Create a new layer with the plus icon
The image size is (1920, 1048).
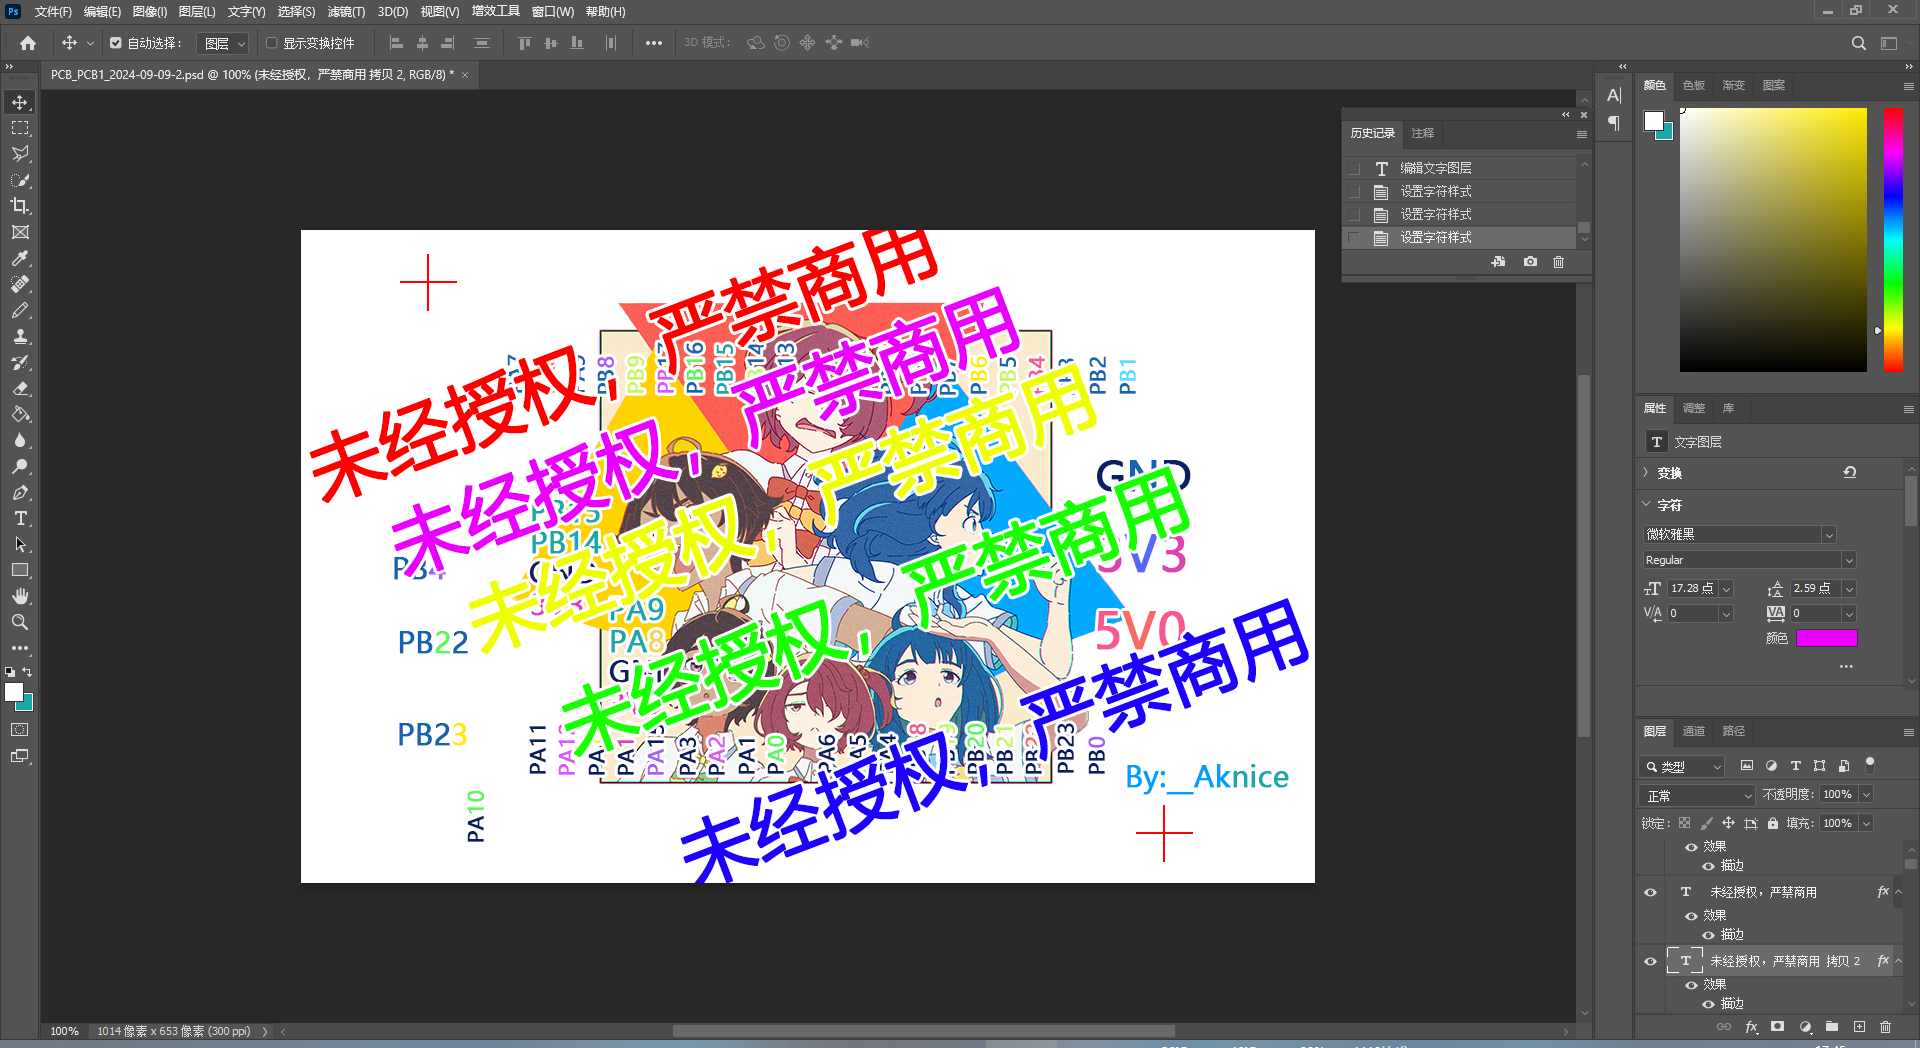click(x=1859, y=1027)
